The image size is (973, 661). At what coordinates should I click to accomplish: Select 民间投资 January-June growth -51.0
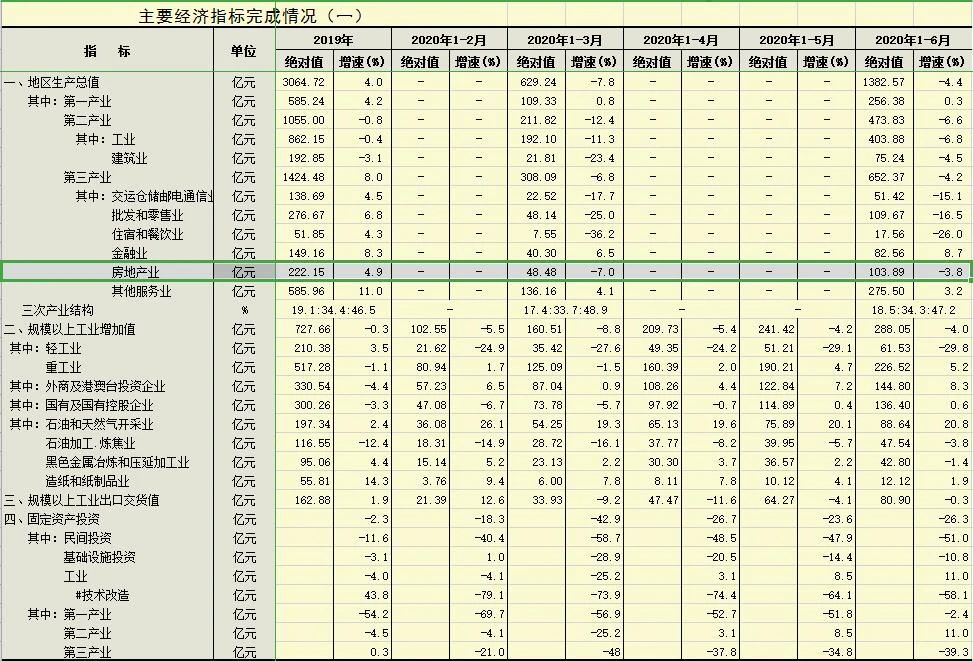[x=953, y=538]
